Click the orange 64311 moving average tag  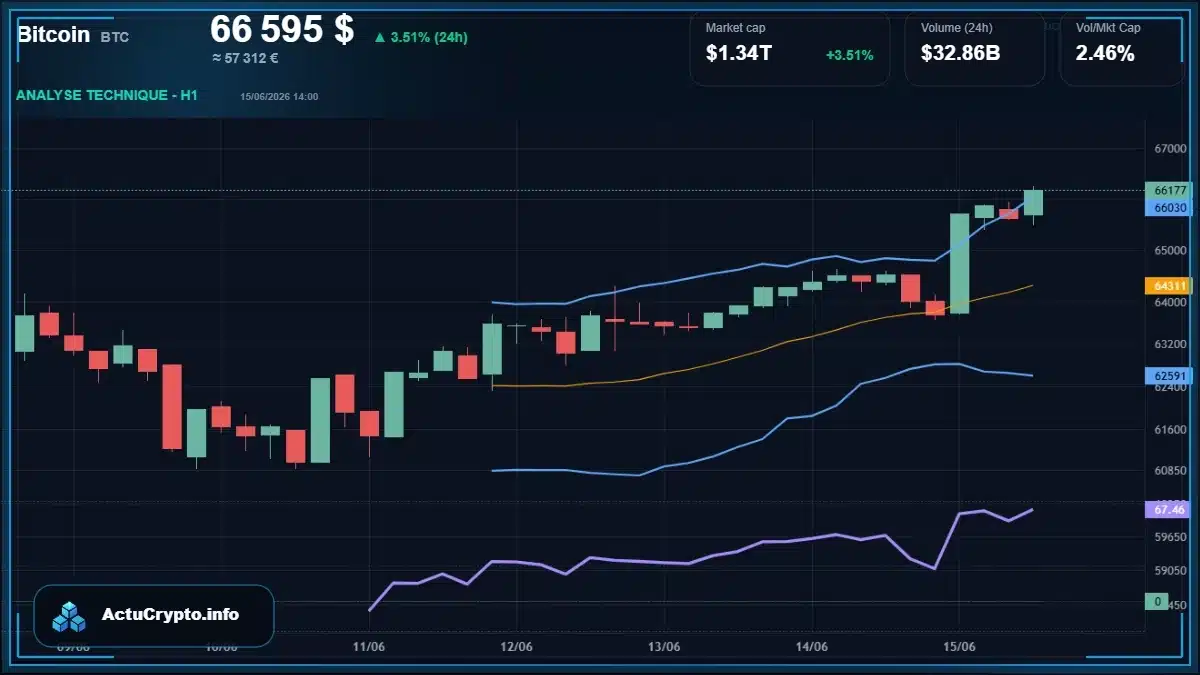tap(1167, 286)
